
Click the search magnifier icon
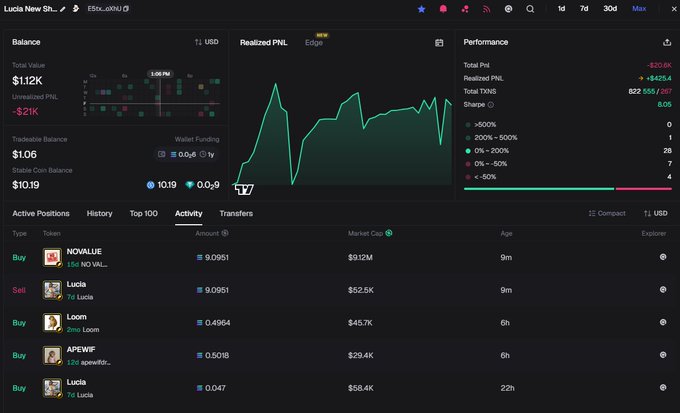(530, 9)
